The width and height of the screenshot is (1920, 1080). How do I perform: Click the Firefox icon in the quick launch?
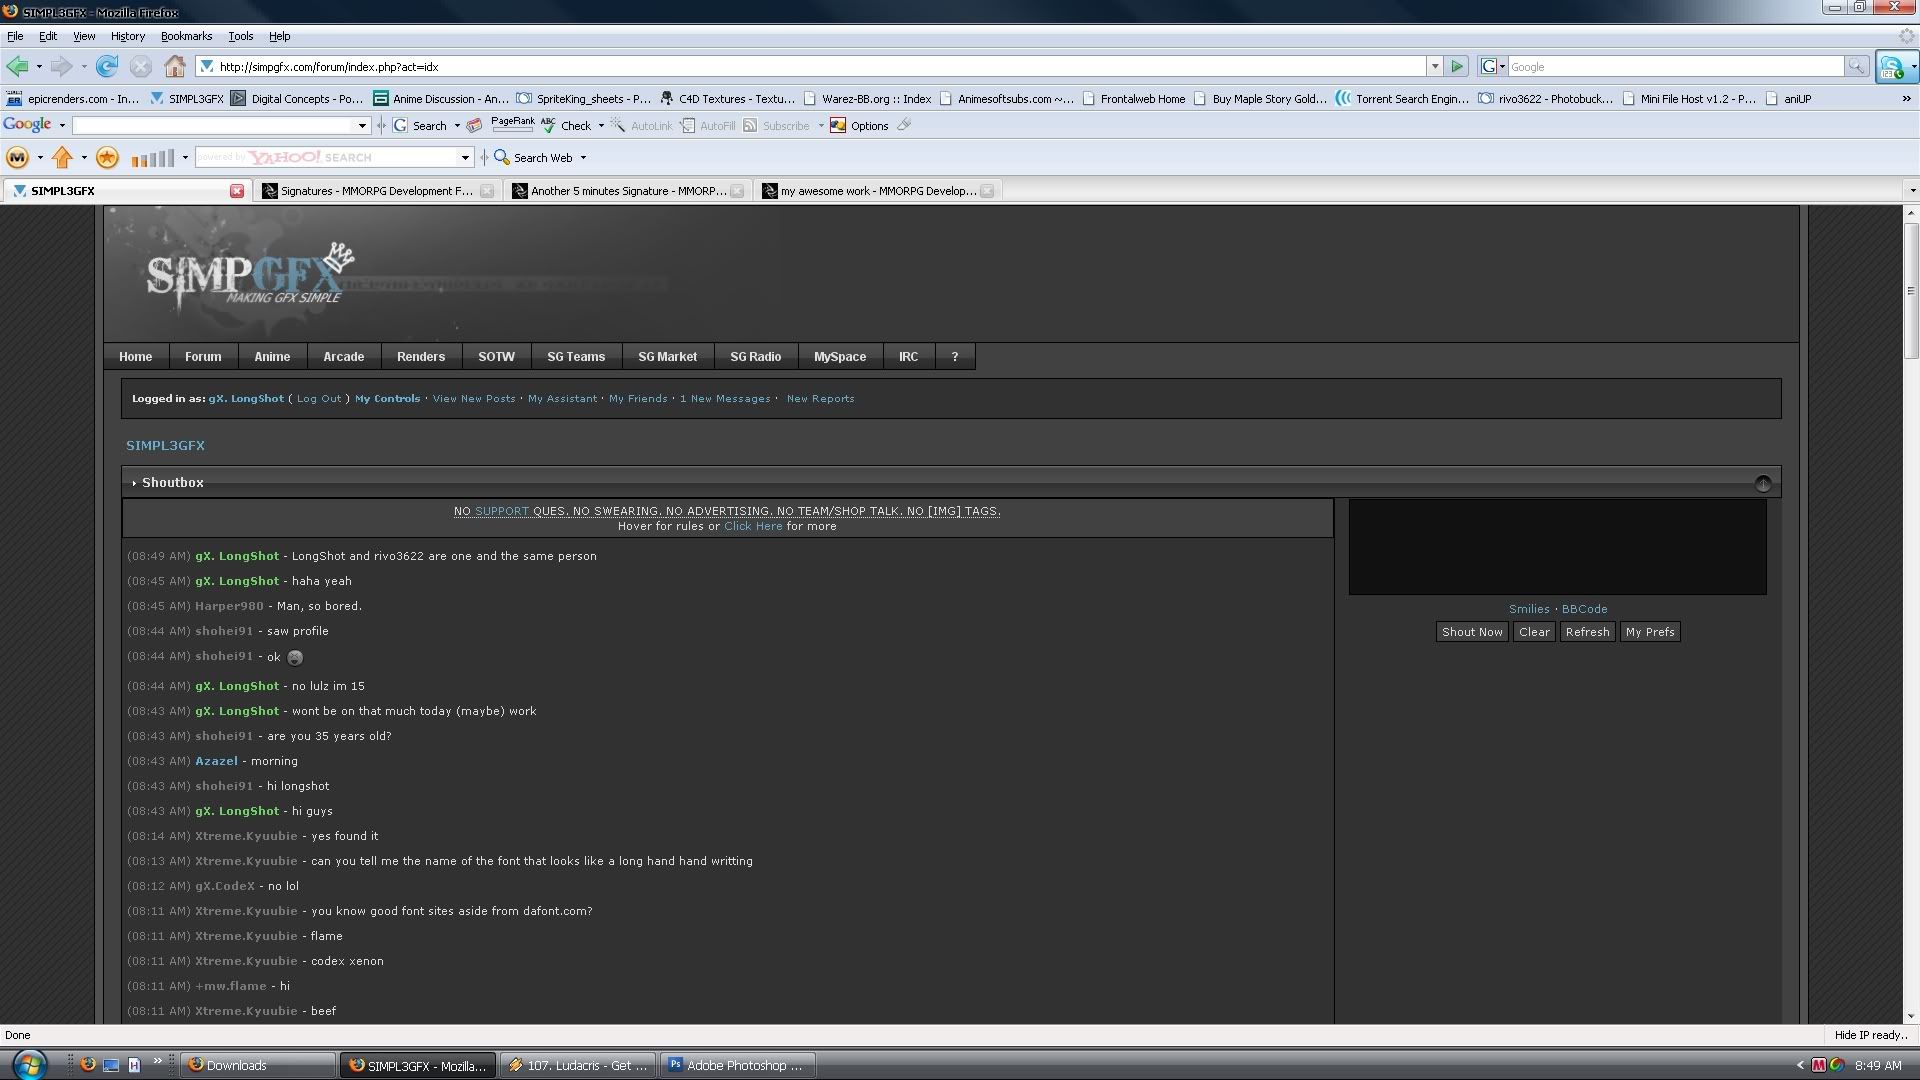coord(88,1065)
